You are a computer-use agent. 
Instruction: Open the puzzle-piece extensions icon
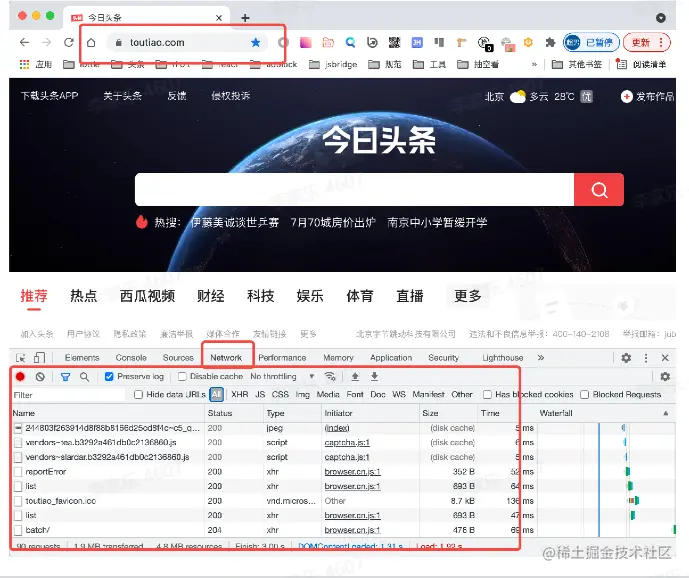[x=550, y=42]
